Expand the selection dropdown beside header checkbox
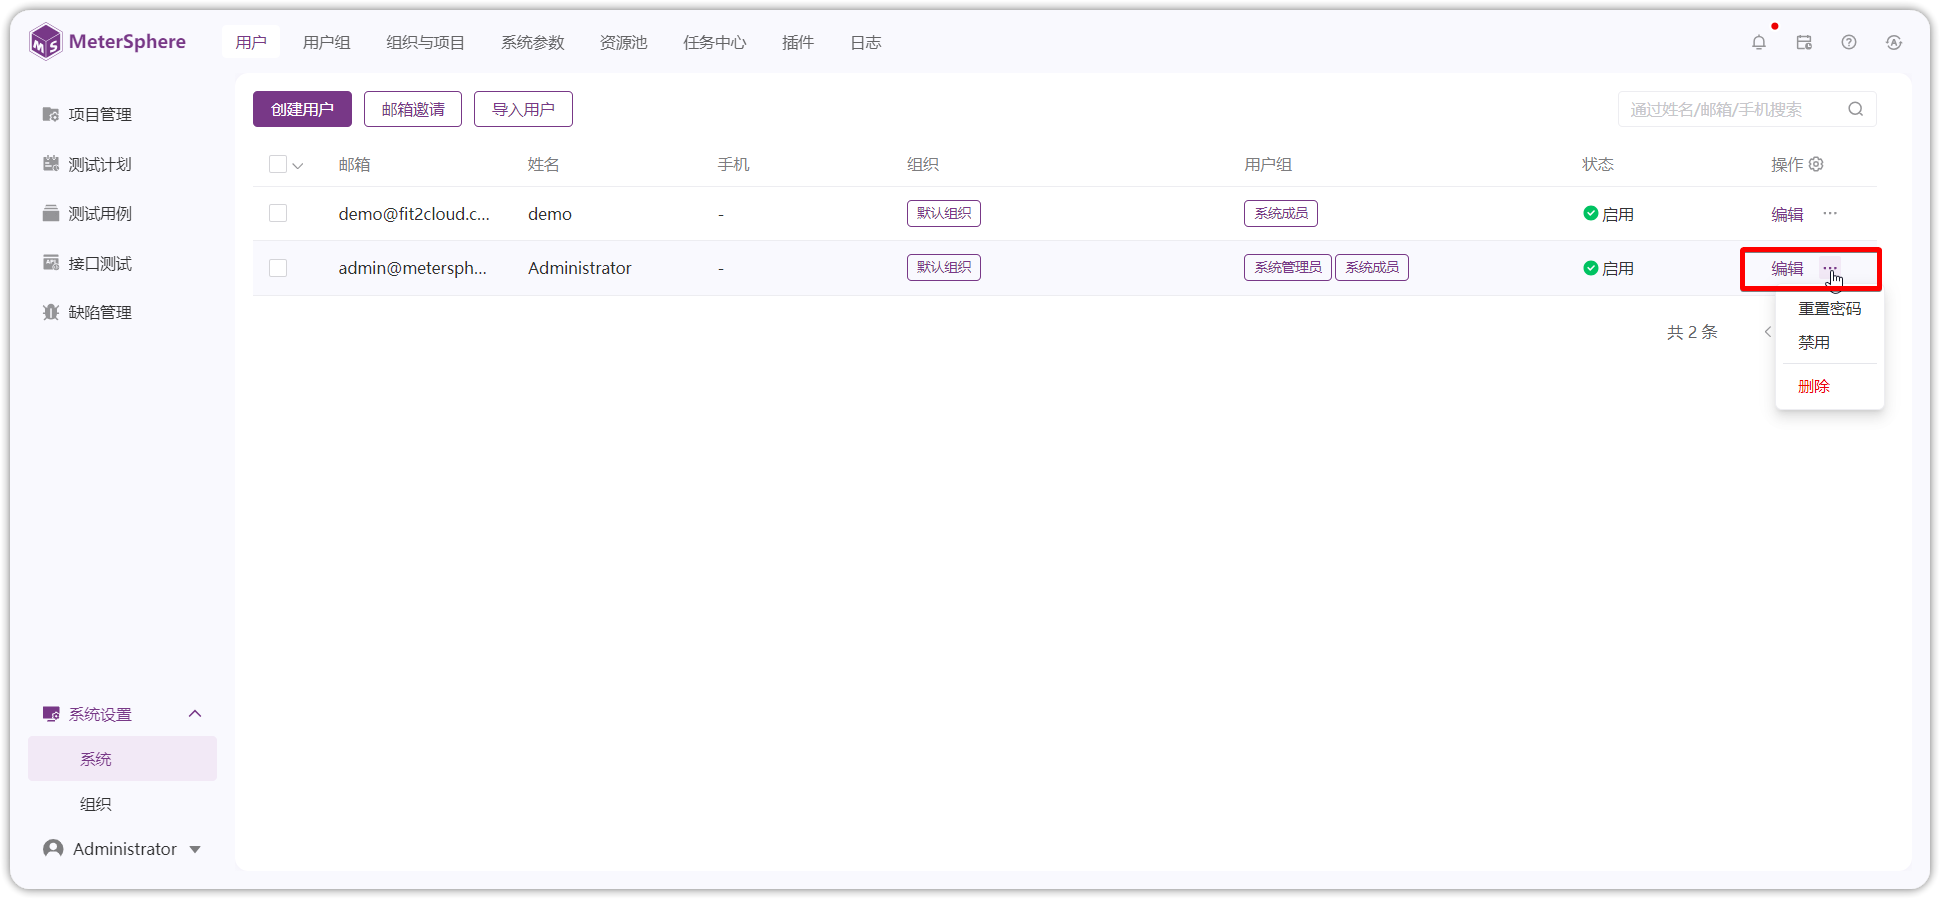1940x899 pixels. pos(298,165)
